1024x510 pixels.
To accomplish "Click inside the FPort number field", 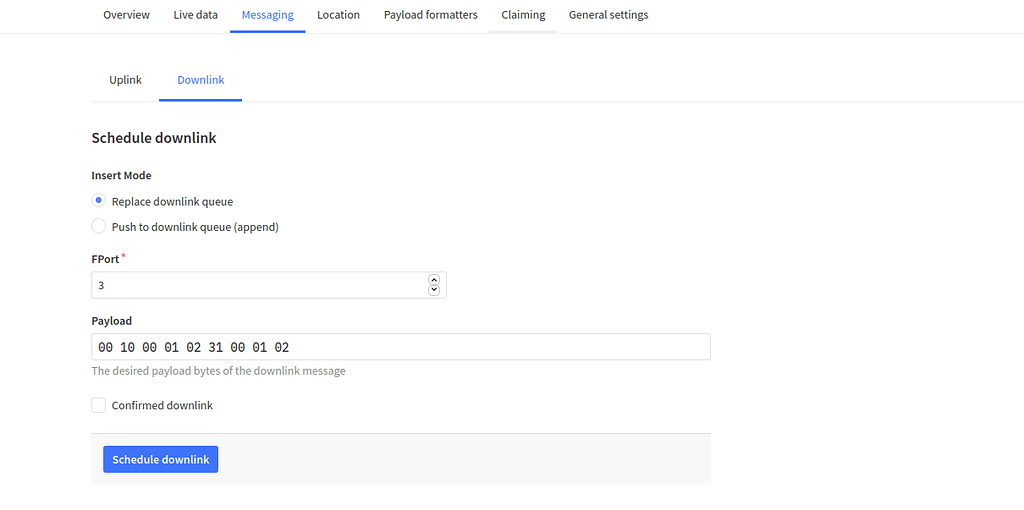I will coord(255,285).
